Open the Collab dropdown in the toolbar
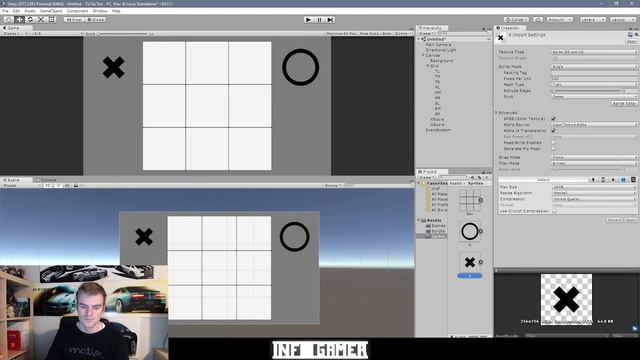 pos(516,20)
